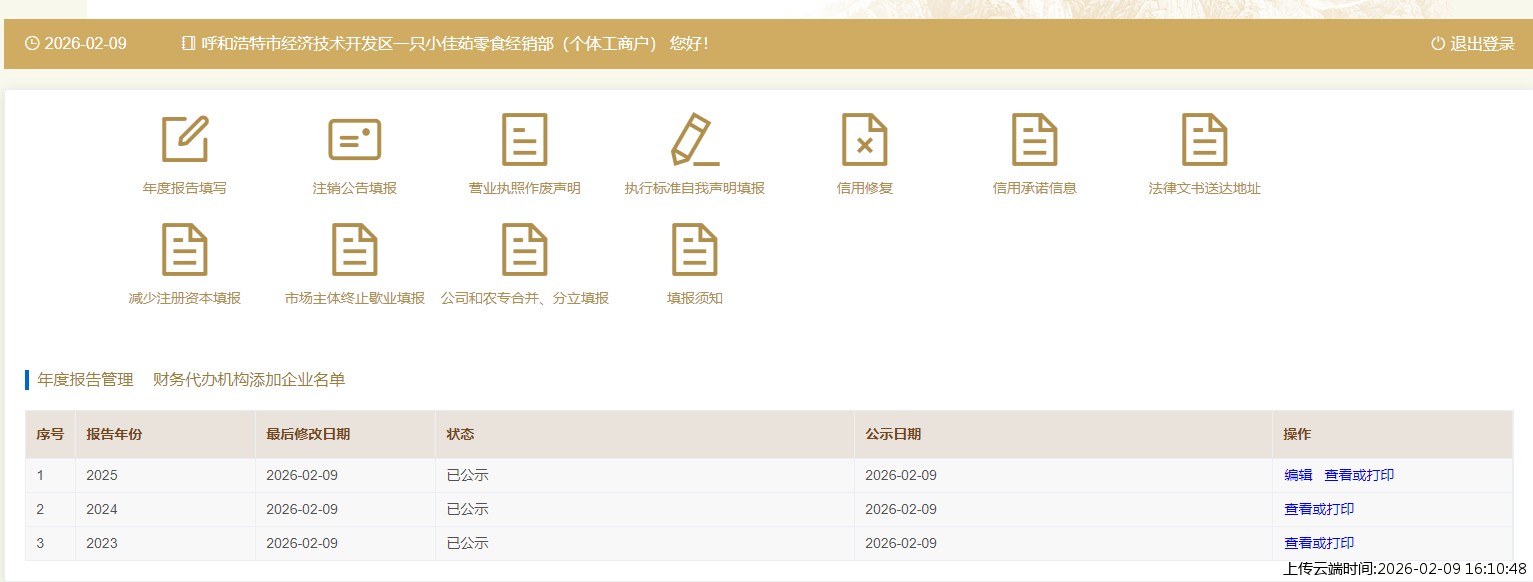Switch to 财务代办机构添加企业名单 tab
The height and width of the screenshot is (582, 1533).
tap(249, 380)
